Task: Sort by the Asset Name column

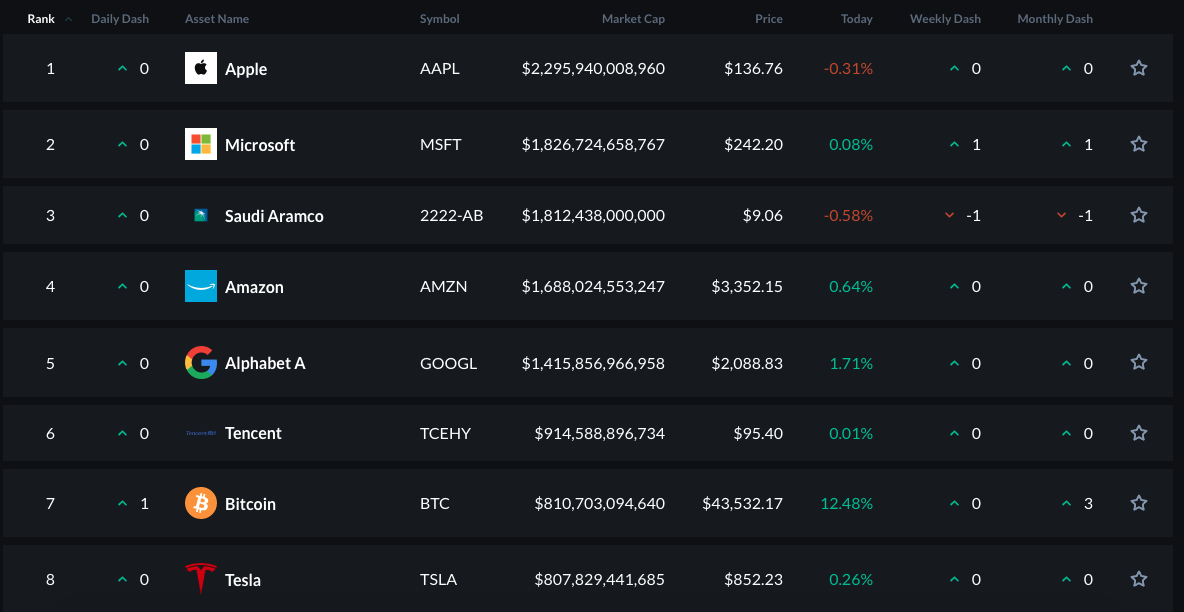Action: (x=217, y=19)
